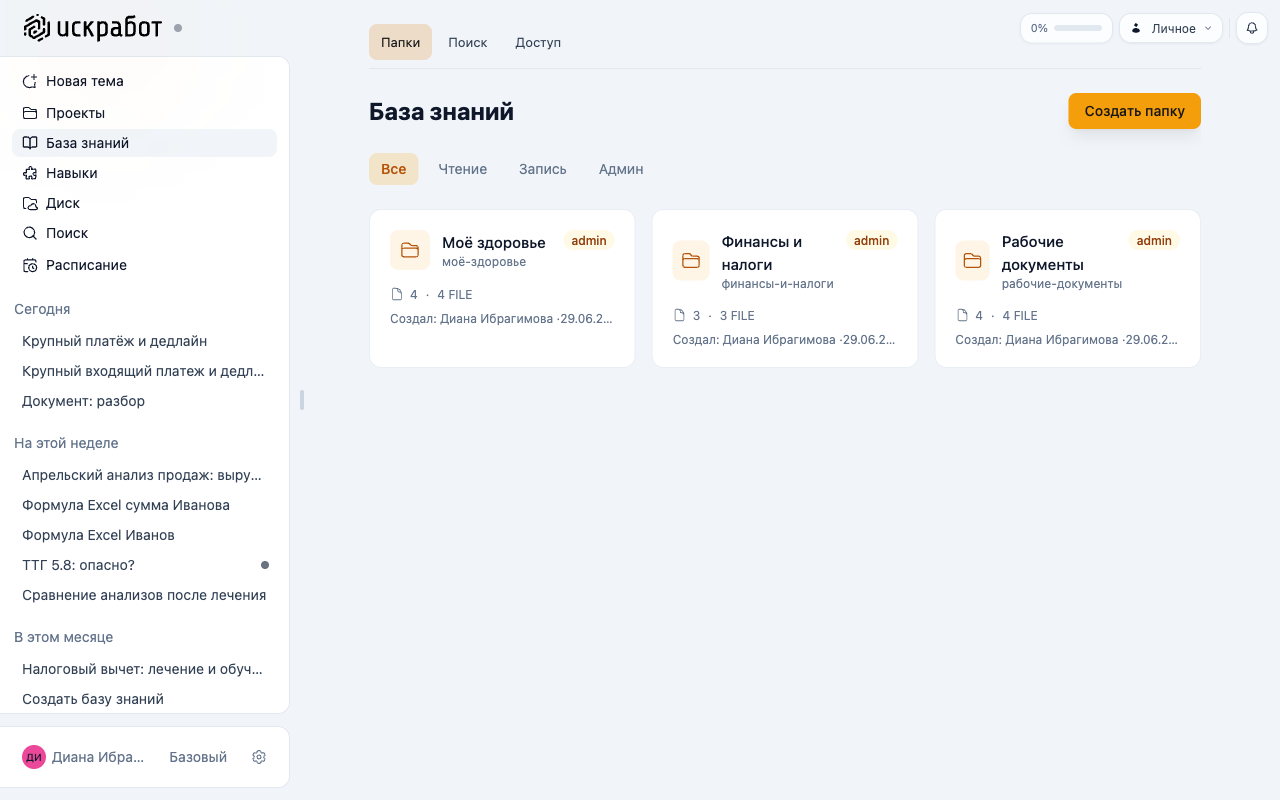Open Расписание calendar icon in sidebar
This screenshot has width=1280, height=800.
(30, 265)
